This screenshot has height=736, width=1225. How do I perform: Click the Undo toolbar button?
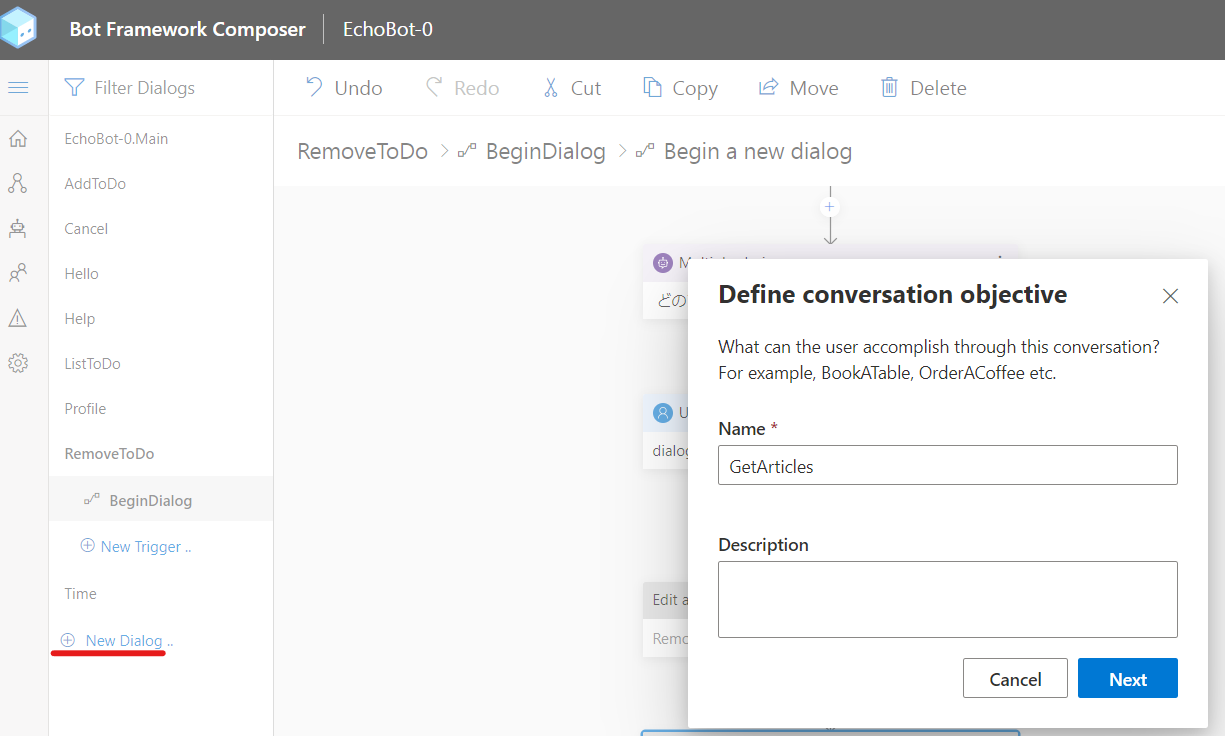[x=344, y=88]
